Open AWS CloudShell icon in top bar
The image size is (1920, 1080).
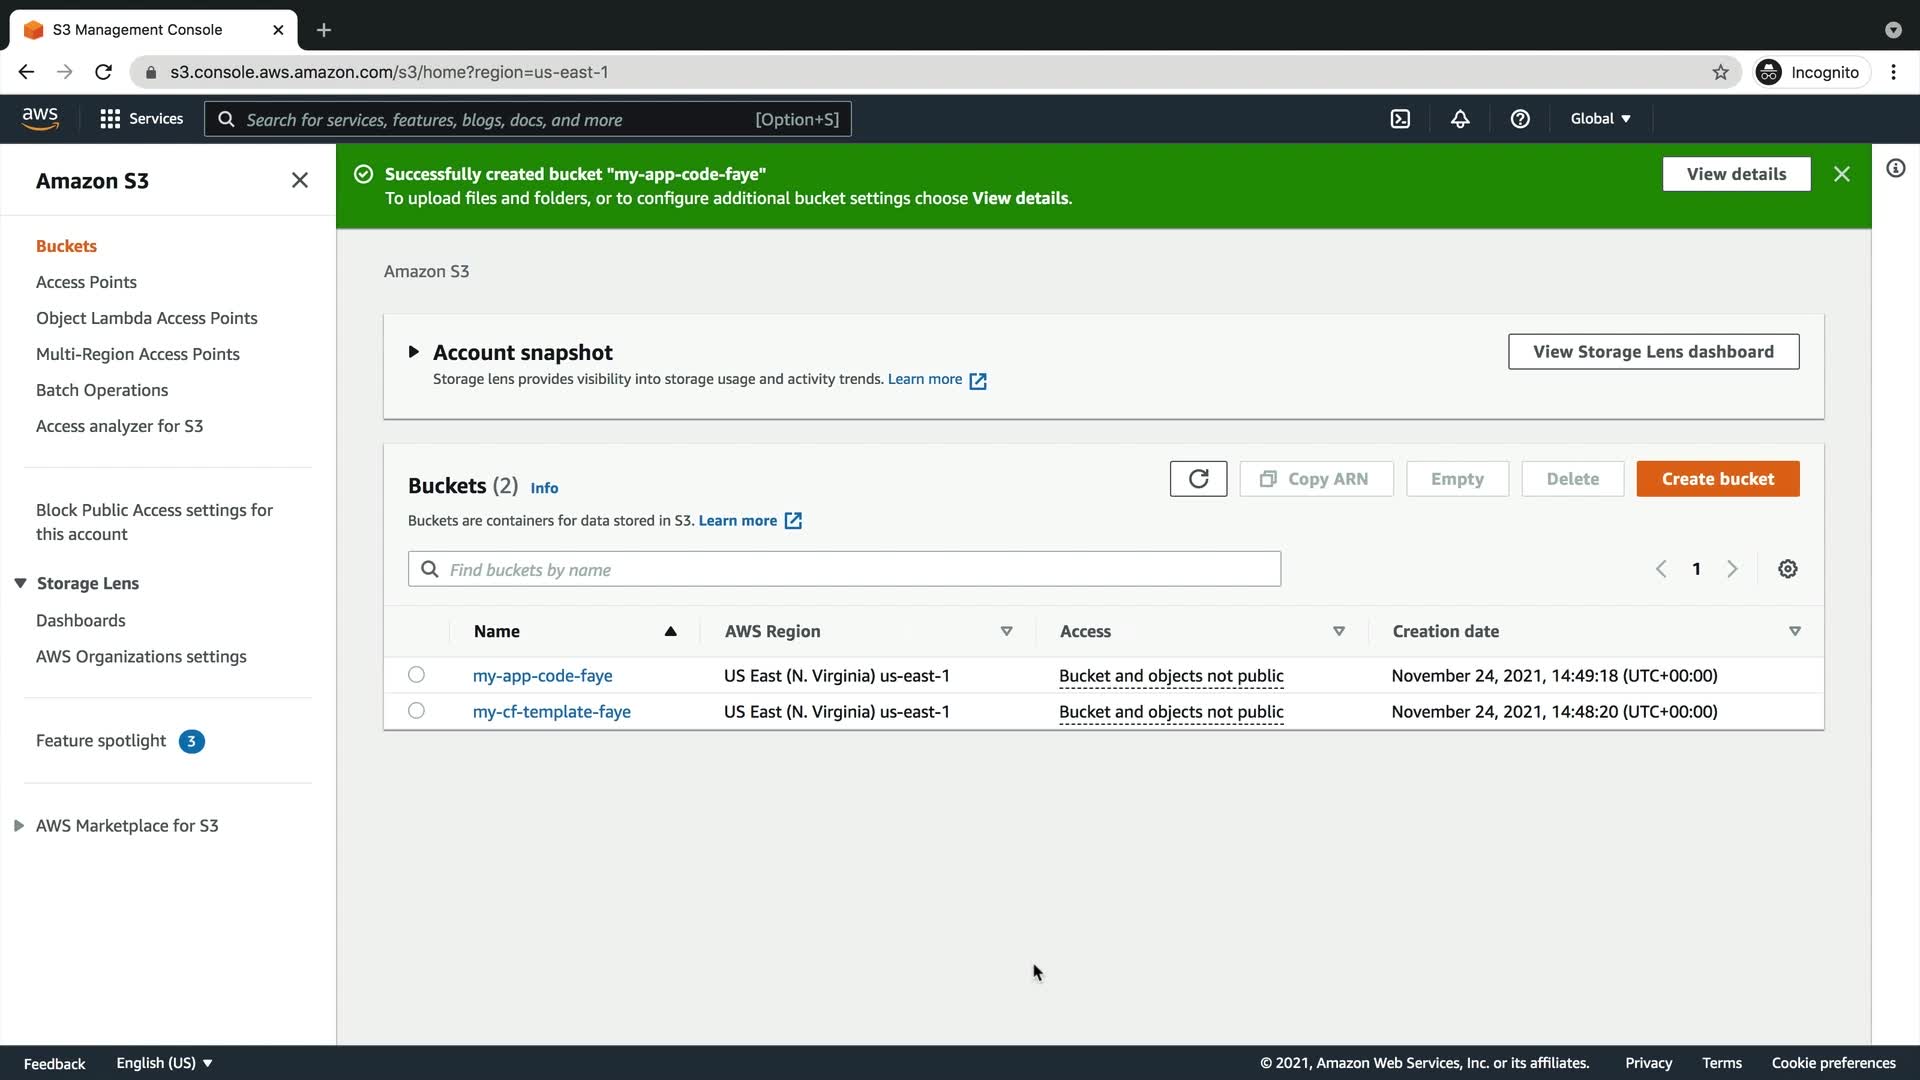[x=1400, y=119]
